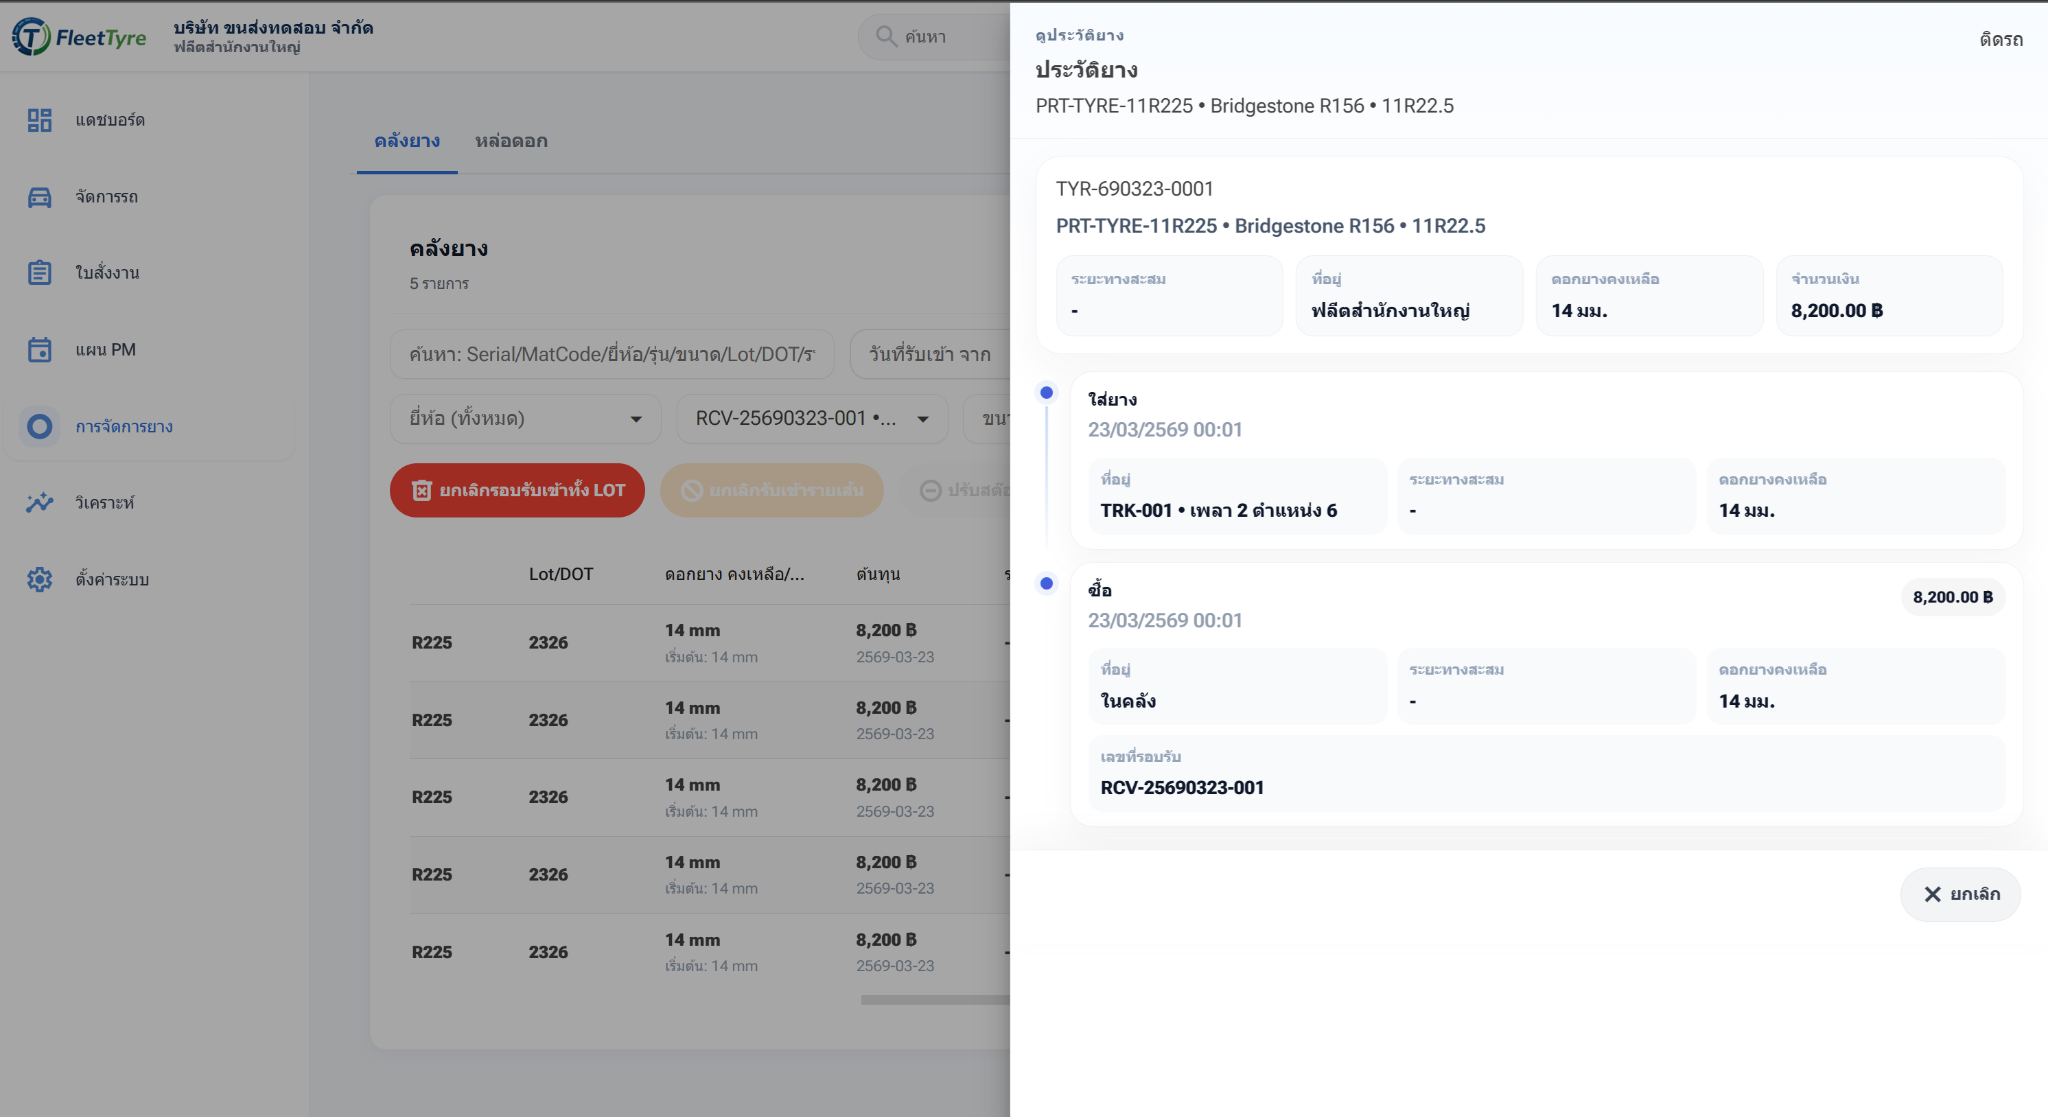Viewport: 2048px width, 1117px height.
Task: Click the dashboard grid icon in the sidebar
Action: pos(39,120)
